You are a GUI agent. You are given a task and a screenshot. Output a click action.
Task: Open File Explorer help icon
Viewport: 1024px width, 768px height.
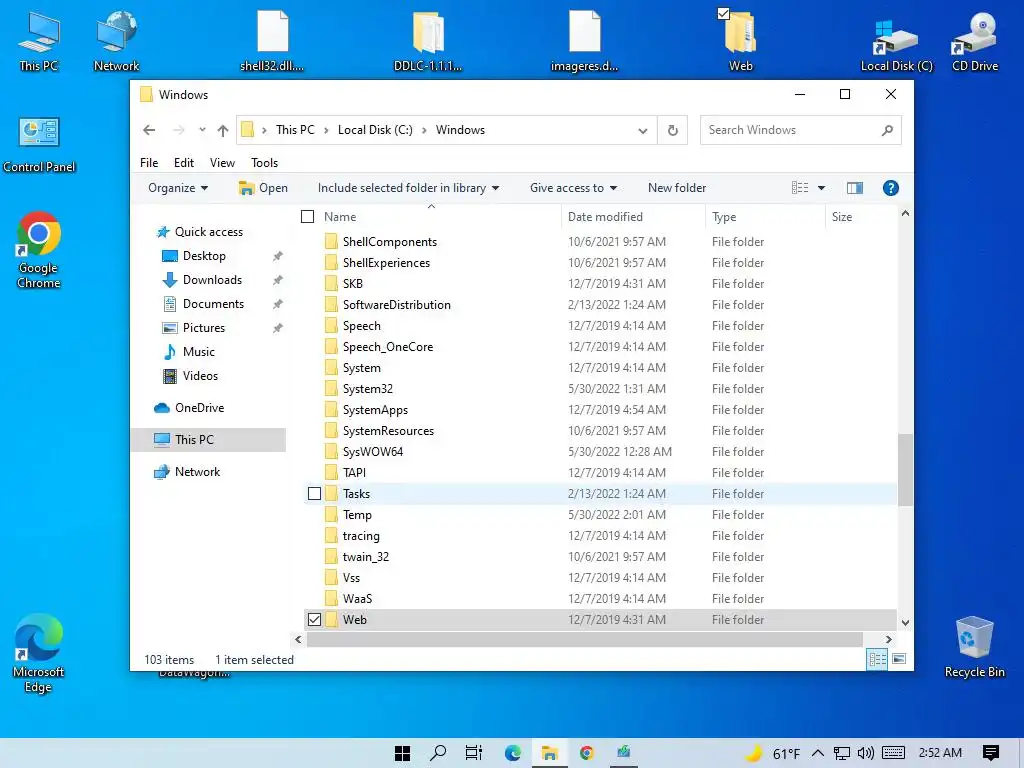point(890,188)
